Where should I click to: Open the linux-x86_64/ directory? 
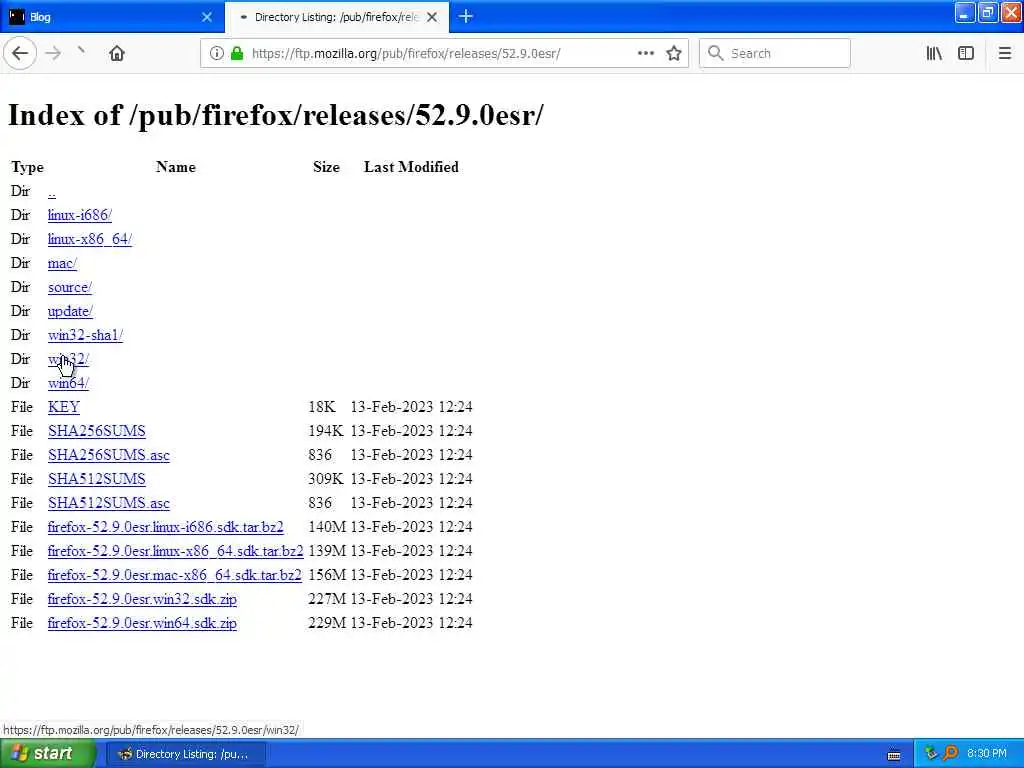coord(89,239)
